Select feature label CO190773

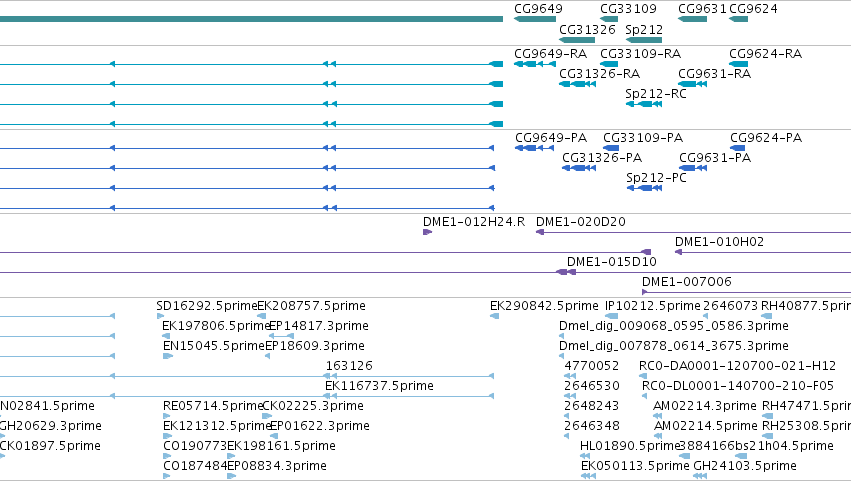tap(194, 446)
